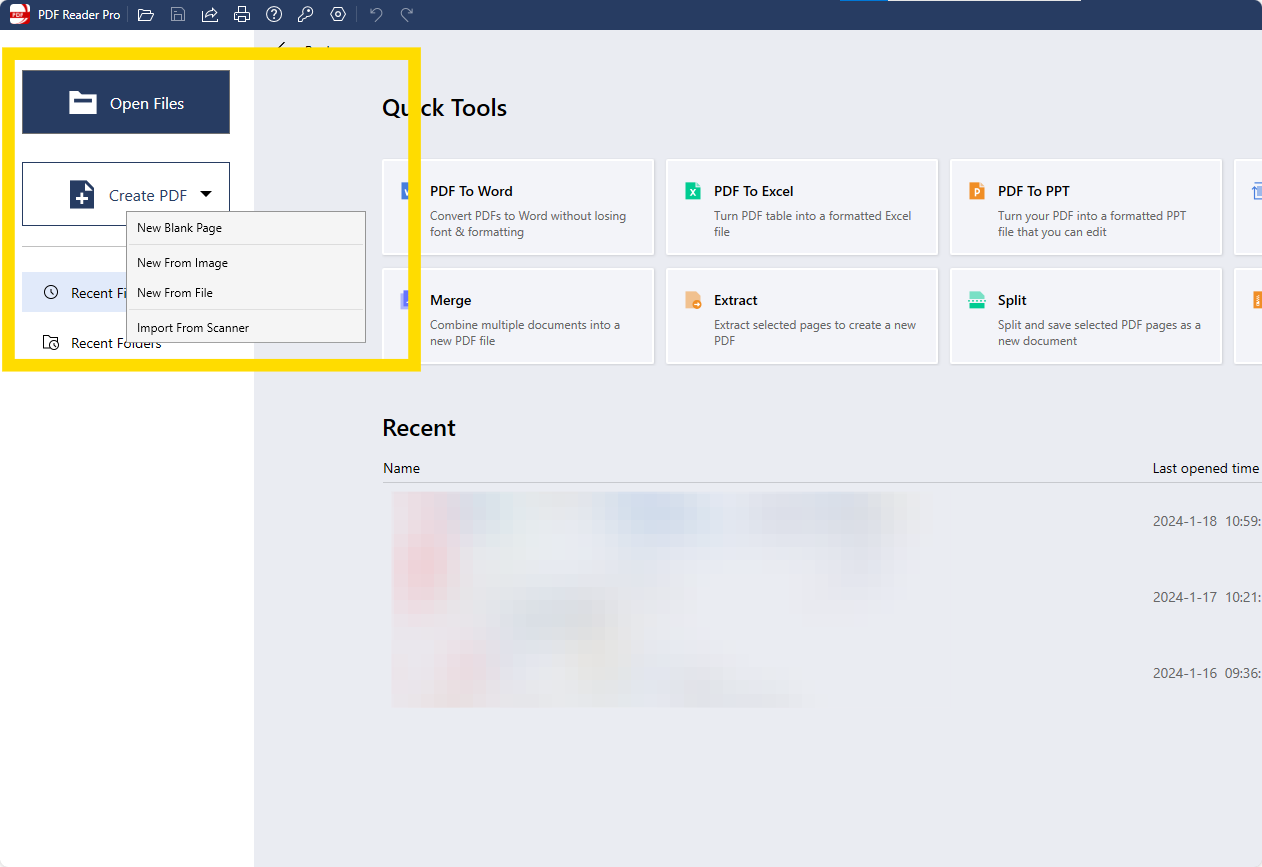
Task: Open help via question mark icon
Action: coord(274,14)
